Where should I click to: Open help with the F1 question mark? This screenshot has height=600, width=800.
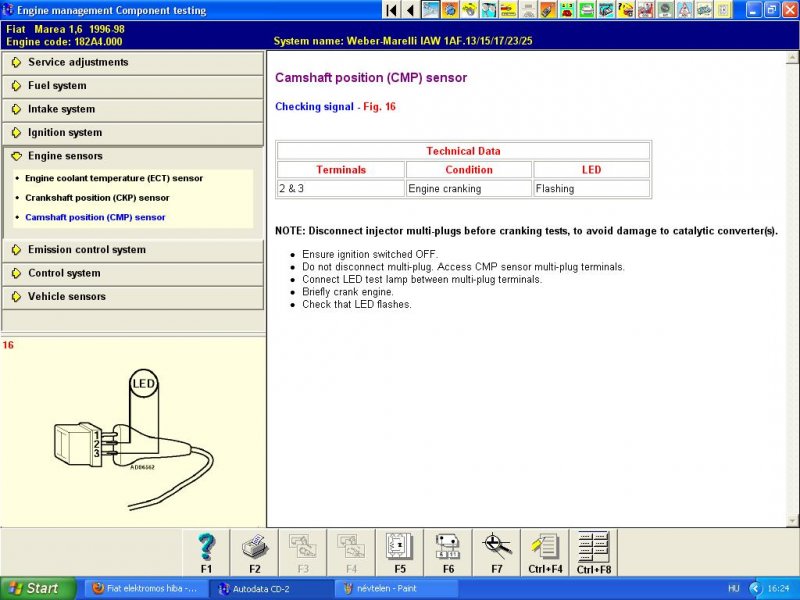pyautogui.click(x=206, y=553)
